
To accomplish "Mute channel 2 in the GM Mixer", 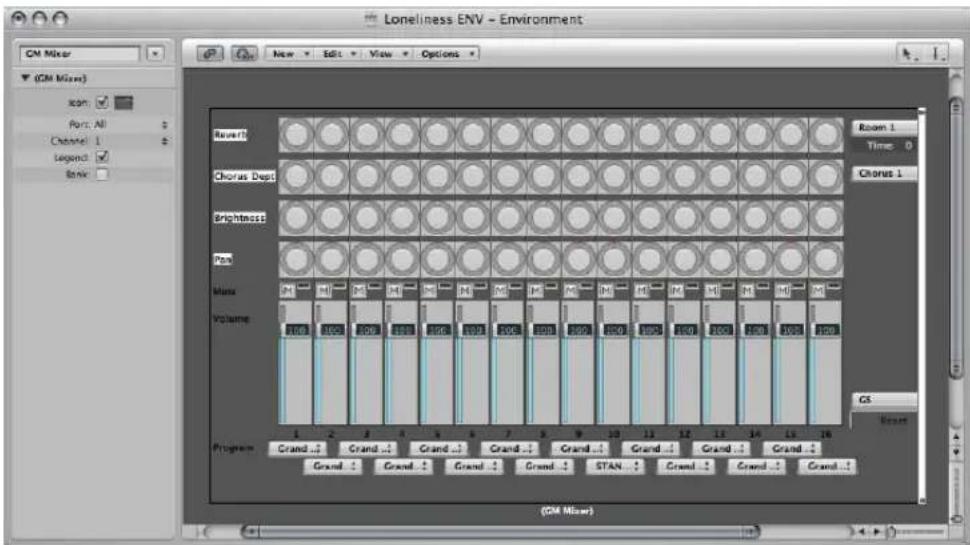I will click(322, 290).
